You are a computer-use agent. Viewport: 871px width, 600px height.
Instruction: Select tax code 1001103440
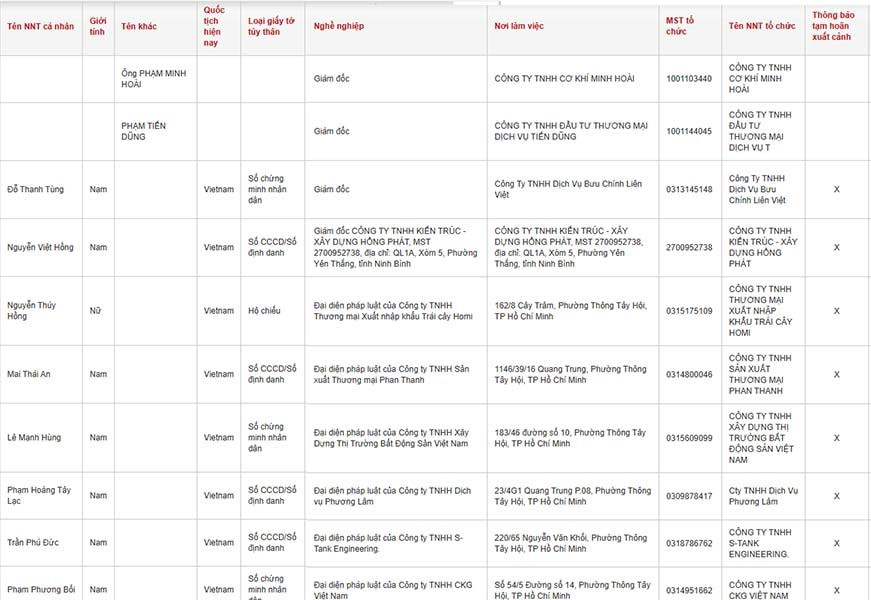689,79
